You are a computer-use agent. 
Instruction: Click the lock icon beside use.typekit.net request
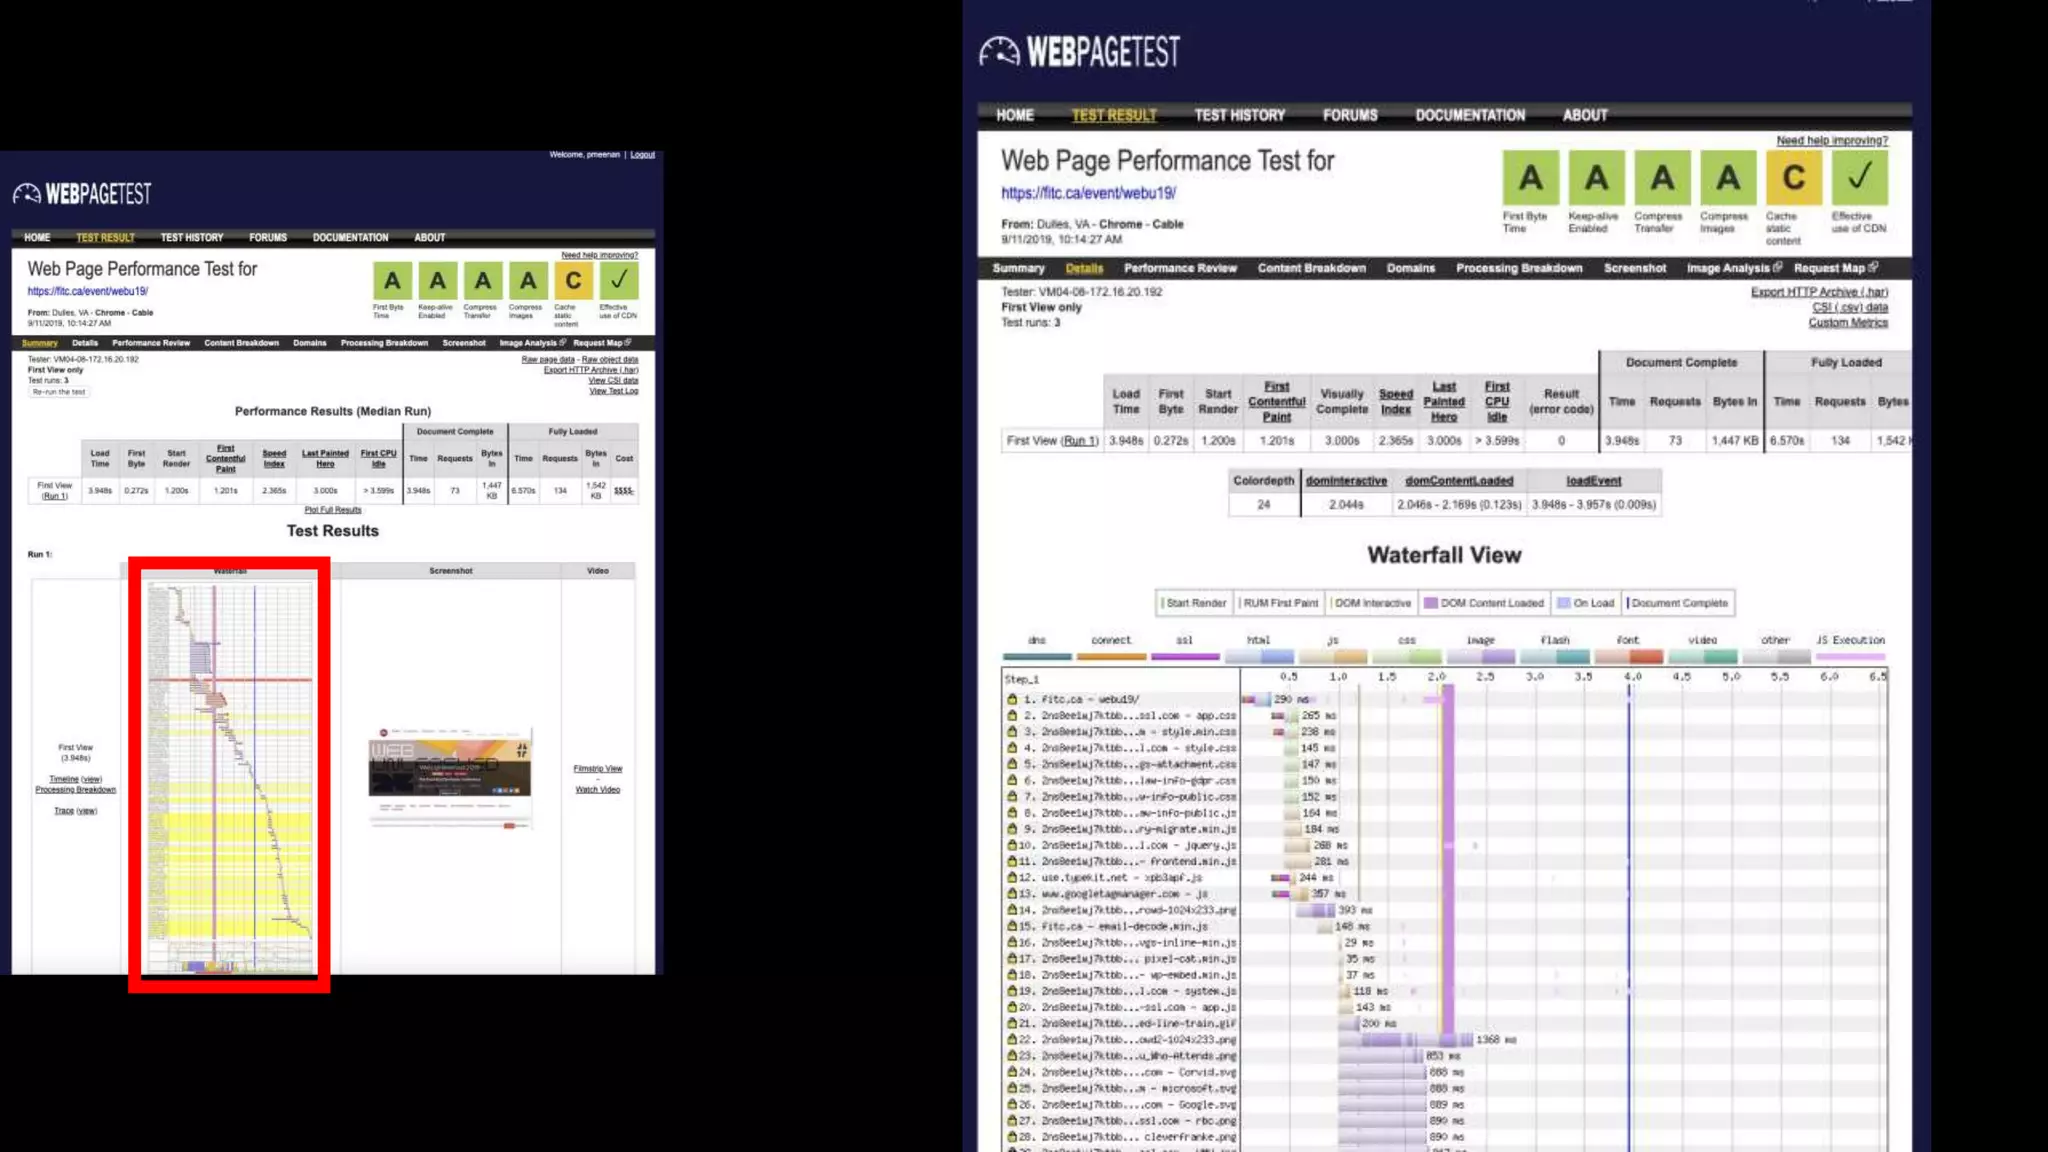[1012, 877]
